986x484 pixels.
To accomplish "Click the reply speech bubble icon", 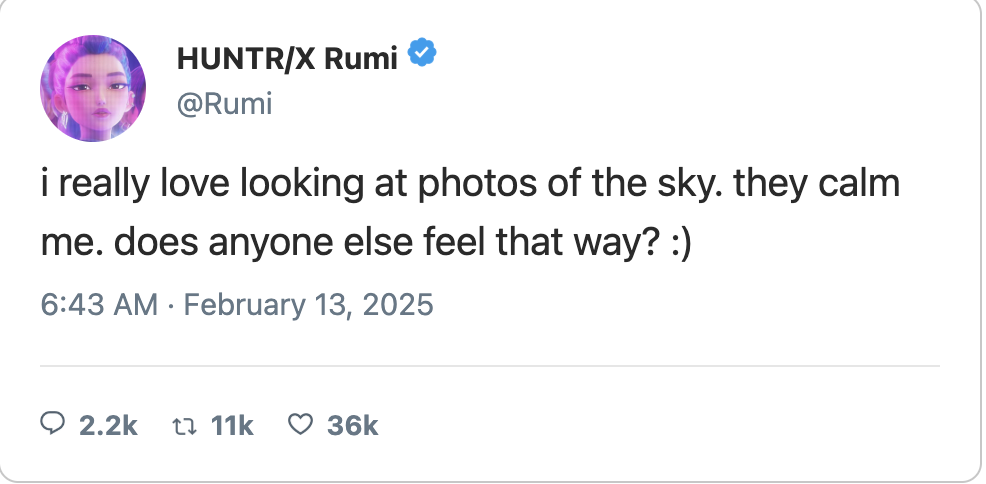I will click(52, 425).
